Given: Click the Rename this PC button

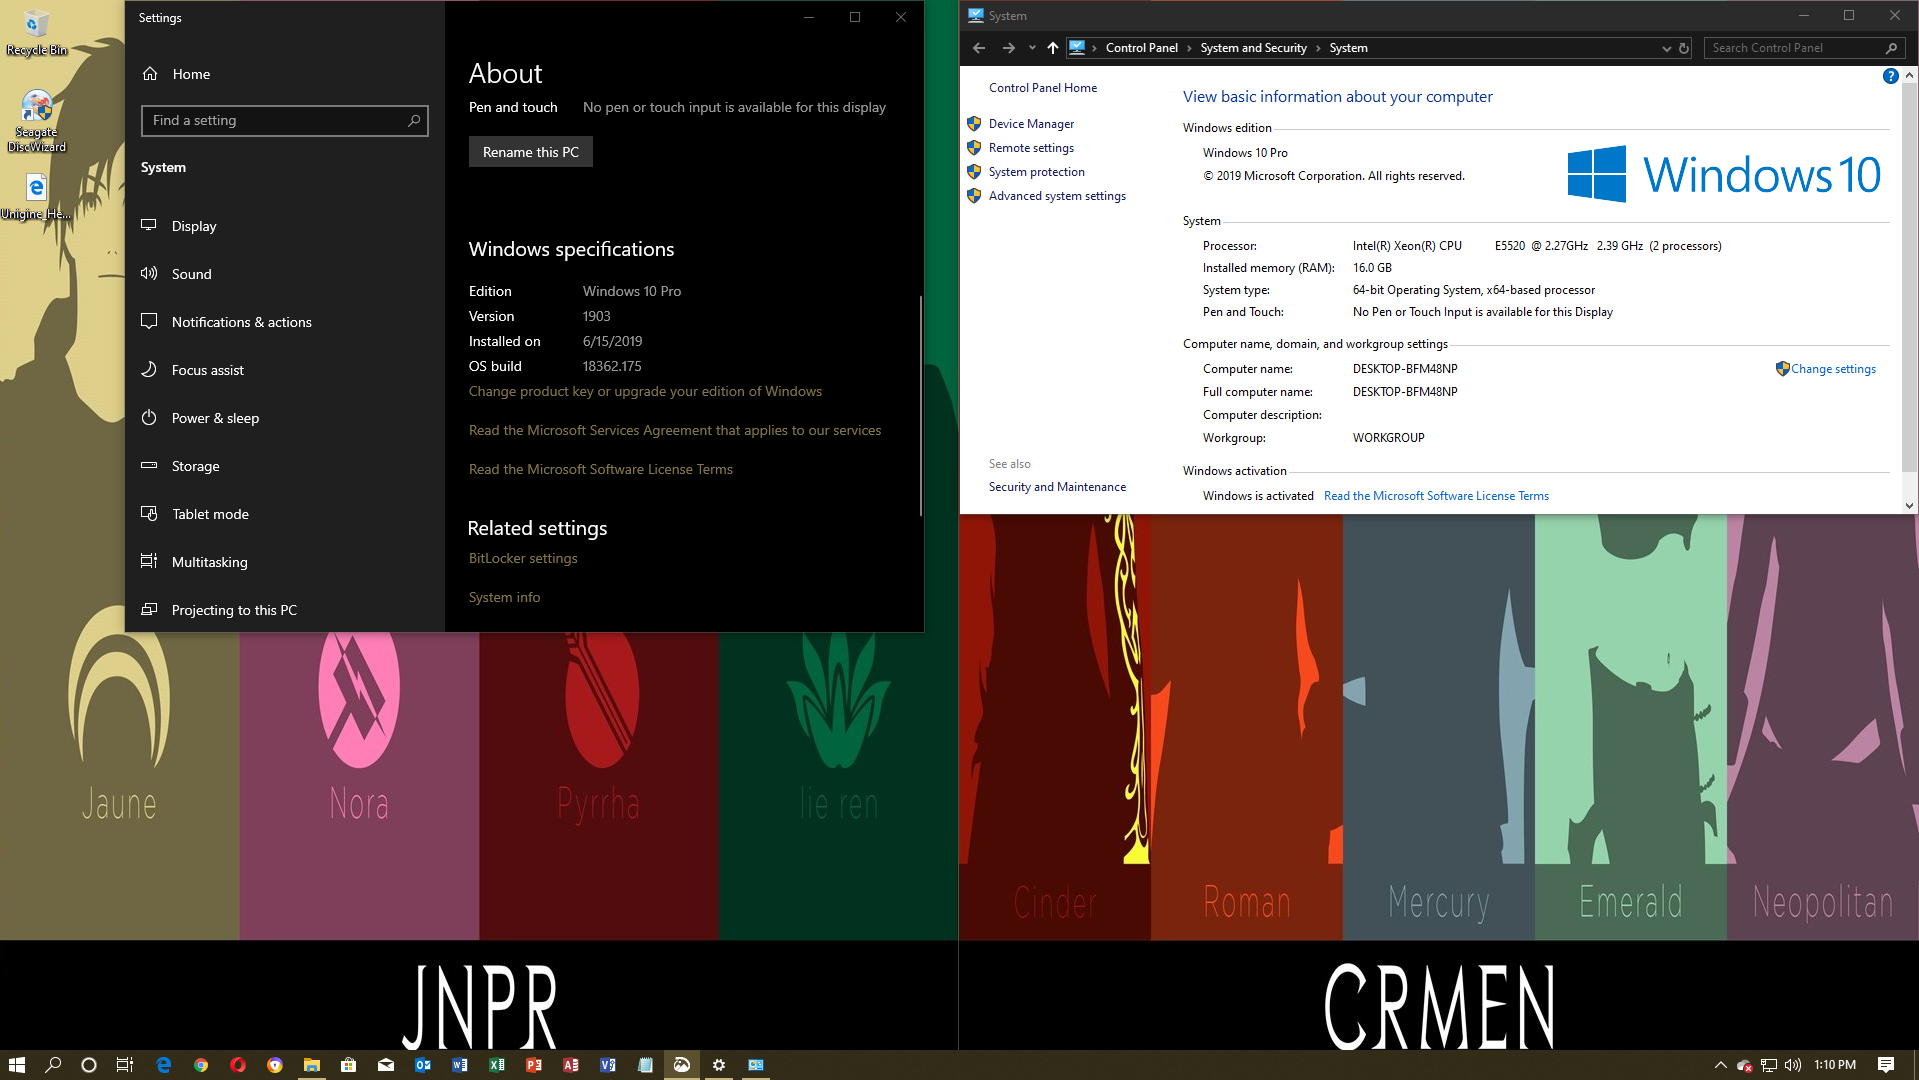Looking at the screenshot, I should coord(531,152).
